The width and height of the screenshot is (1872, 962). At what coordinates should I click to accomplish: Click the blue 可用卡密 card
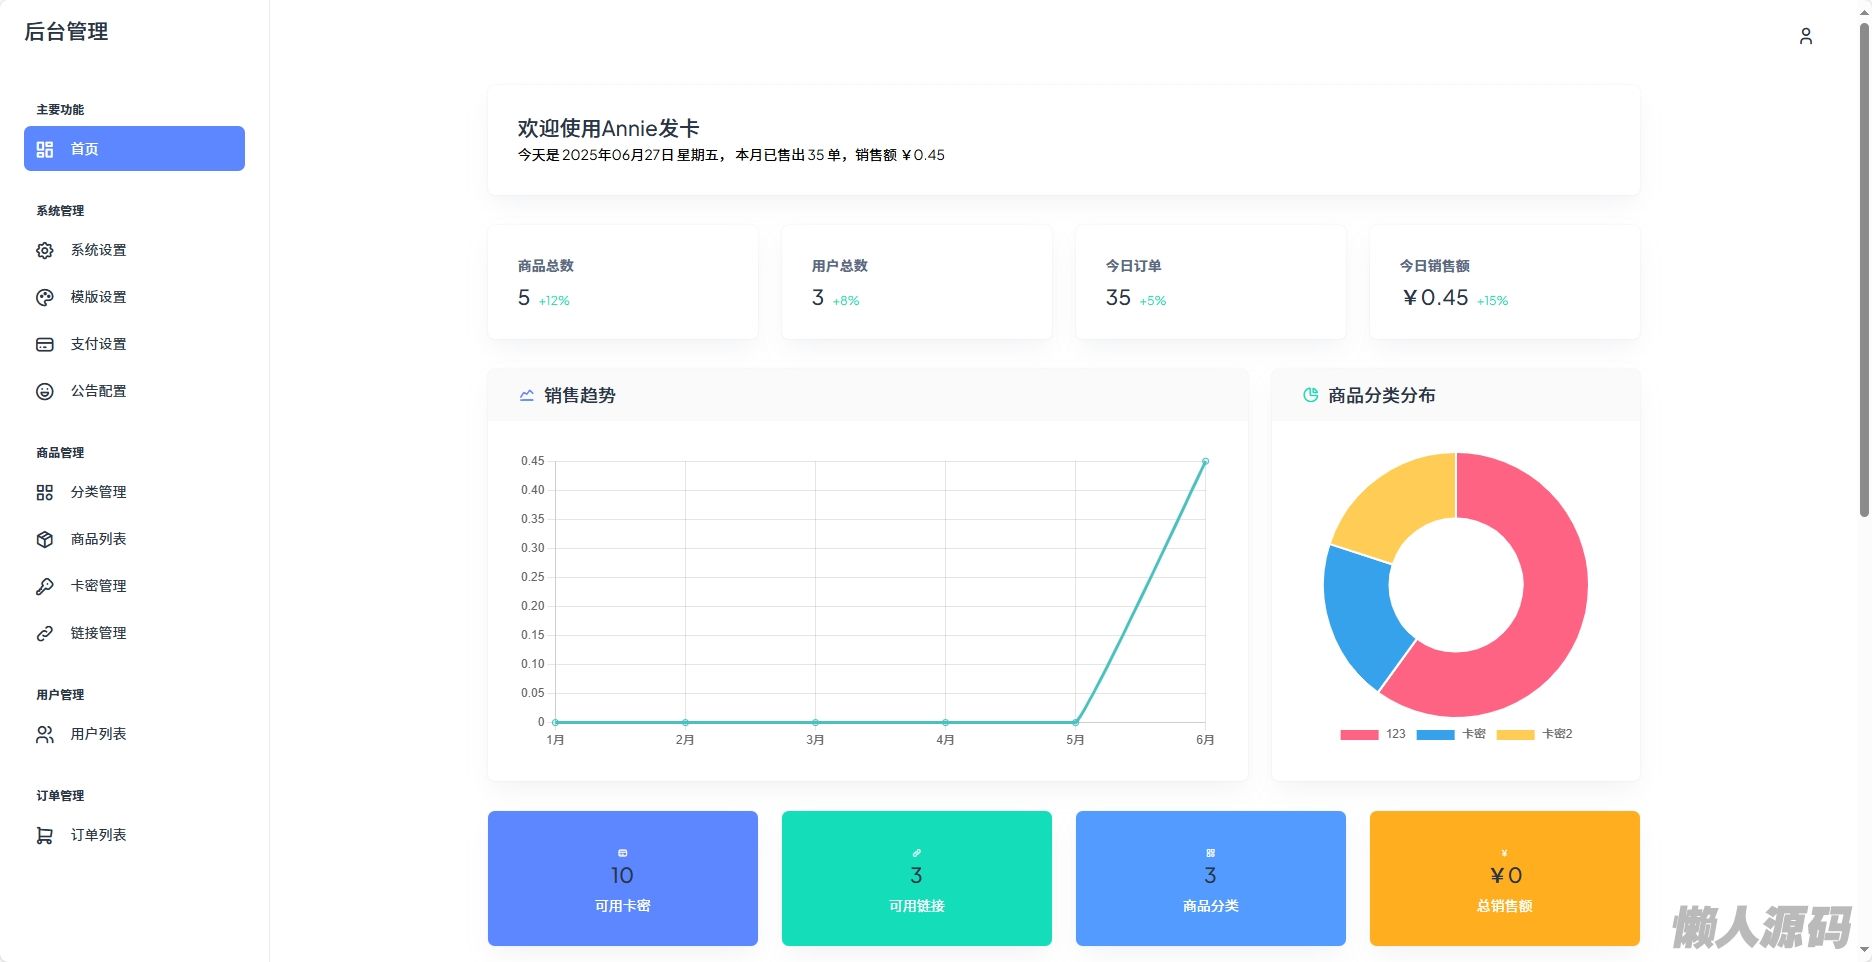(x=623, y=878)
